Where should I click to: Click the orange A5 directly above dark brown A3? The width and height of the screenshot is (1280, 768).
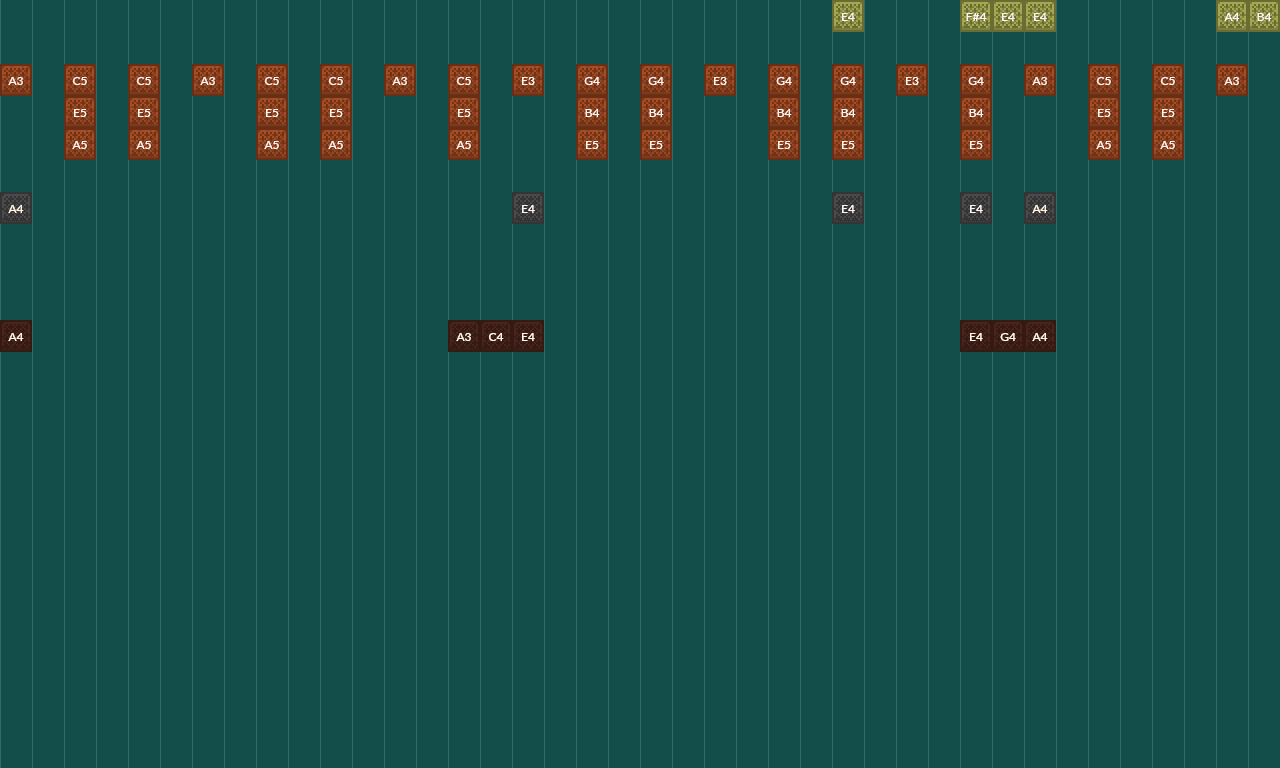[x=464, y=144]
